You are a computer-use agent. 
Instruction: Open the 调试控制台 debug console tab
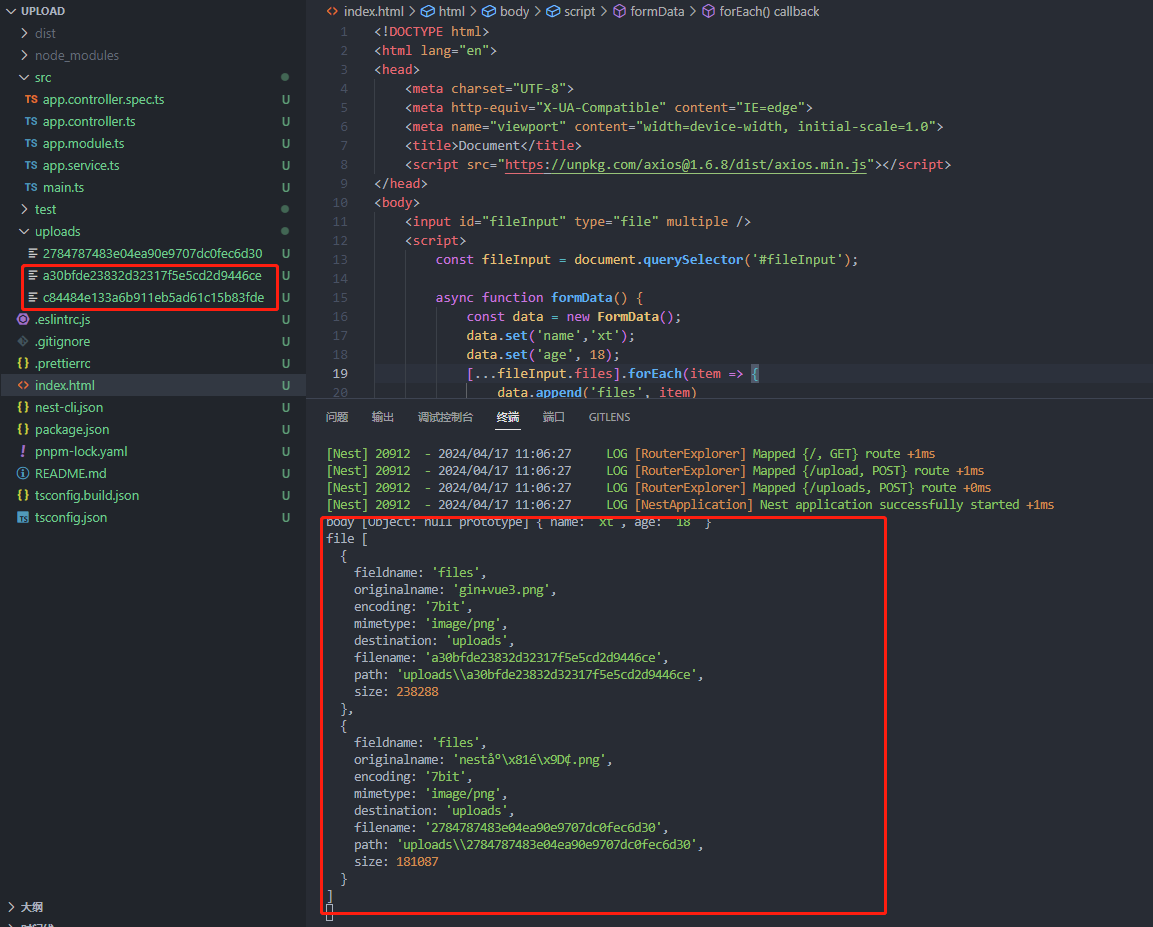point(446,417)
